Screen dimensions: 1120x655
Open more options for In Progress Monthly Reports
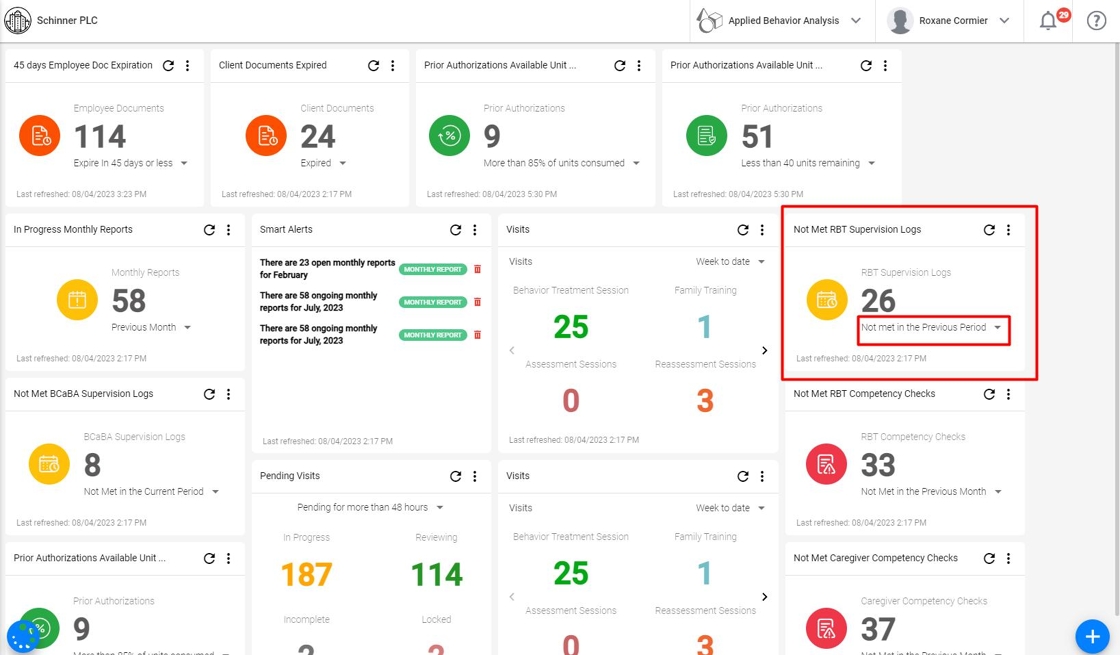(229, 230)
